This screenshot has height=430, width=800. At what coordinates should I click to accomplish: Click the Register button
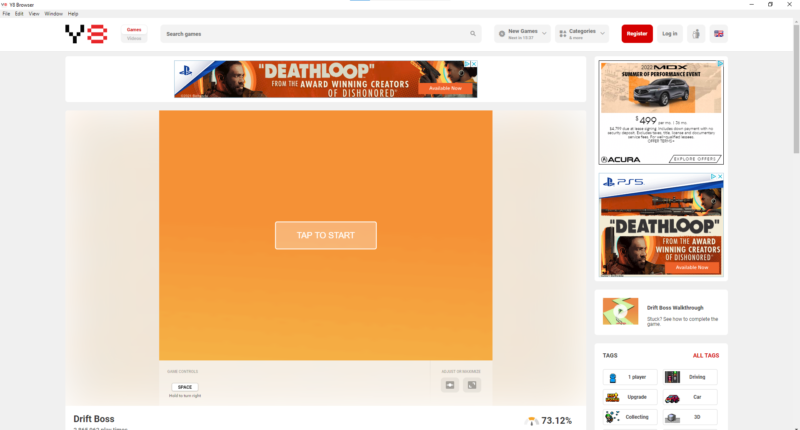tap(637, 34)
